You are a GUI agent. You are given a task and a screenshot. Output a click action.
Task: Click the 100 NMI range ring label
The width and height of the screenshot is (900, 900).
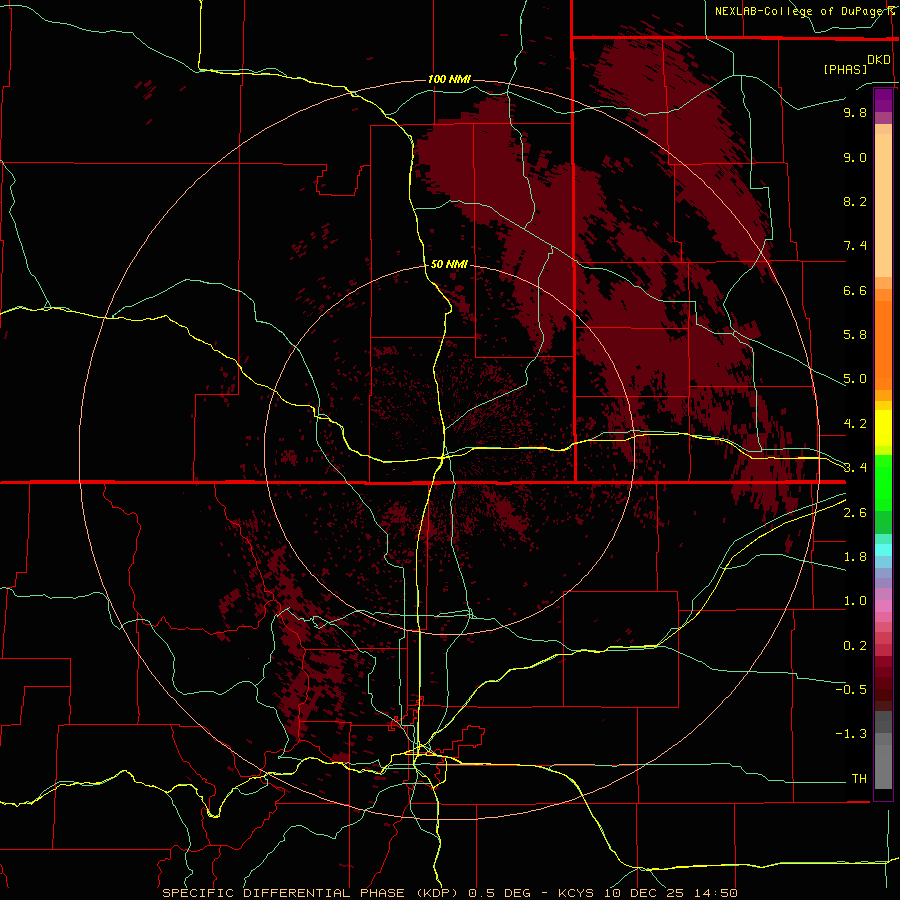tap(449, 79)
